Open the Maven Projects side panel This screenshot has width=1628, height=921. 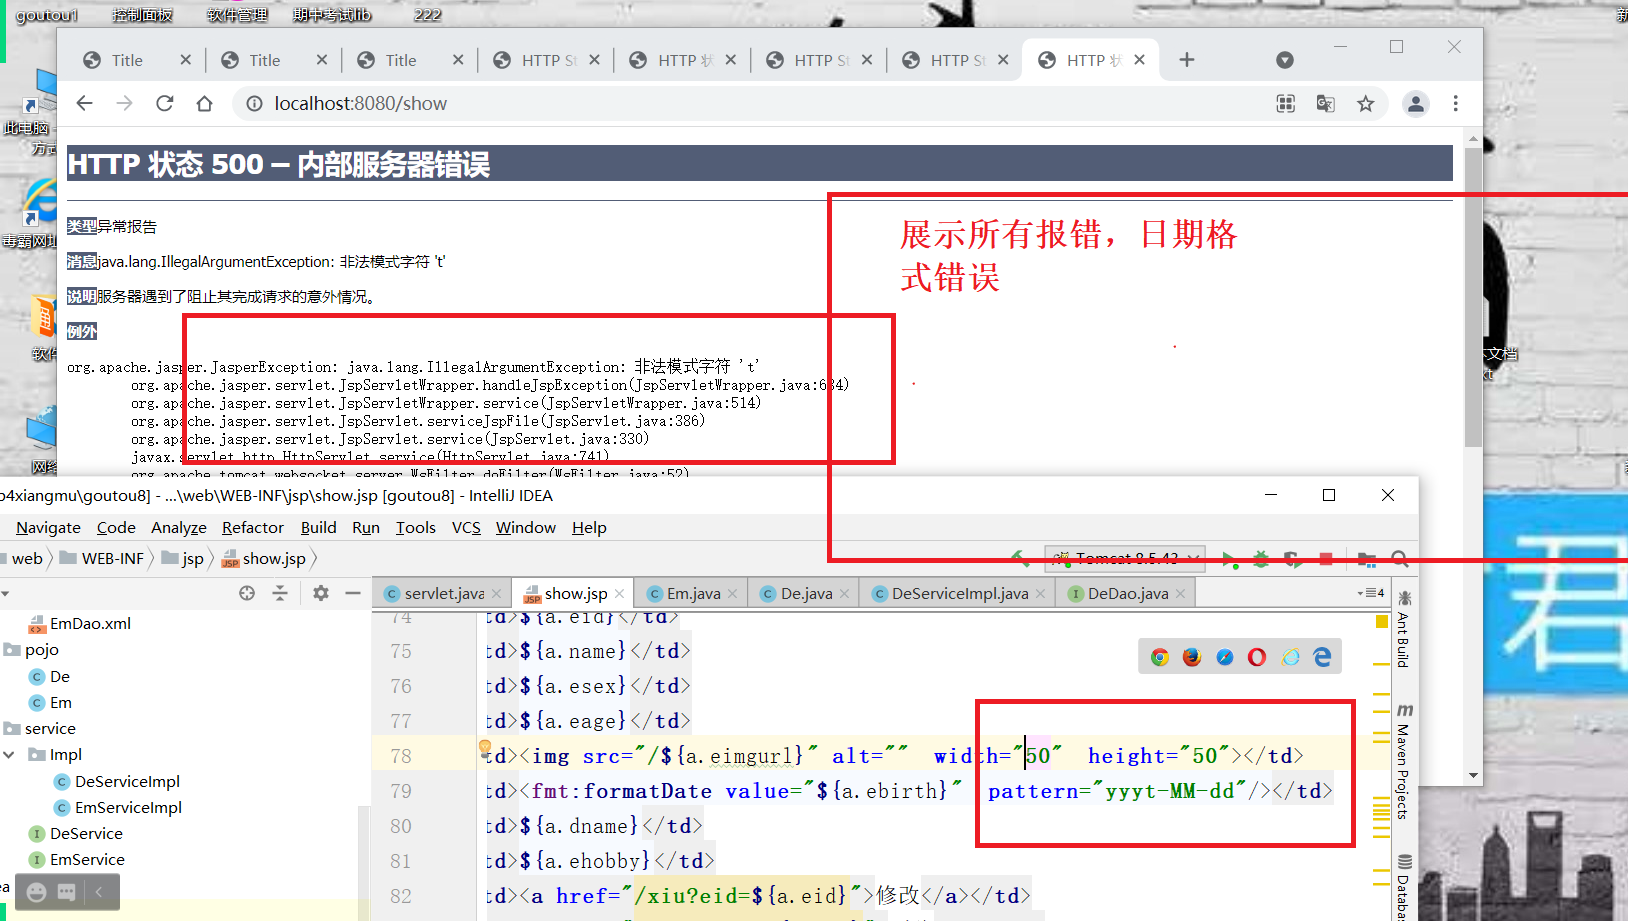tap(1404, 762)
